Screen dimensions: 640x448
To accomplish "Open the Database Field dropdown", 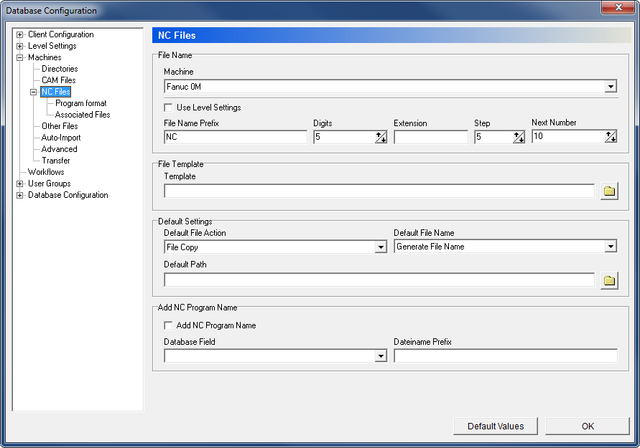I will (x=380, y=356).
